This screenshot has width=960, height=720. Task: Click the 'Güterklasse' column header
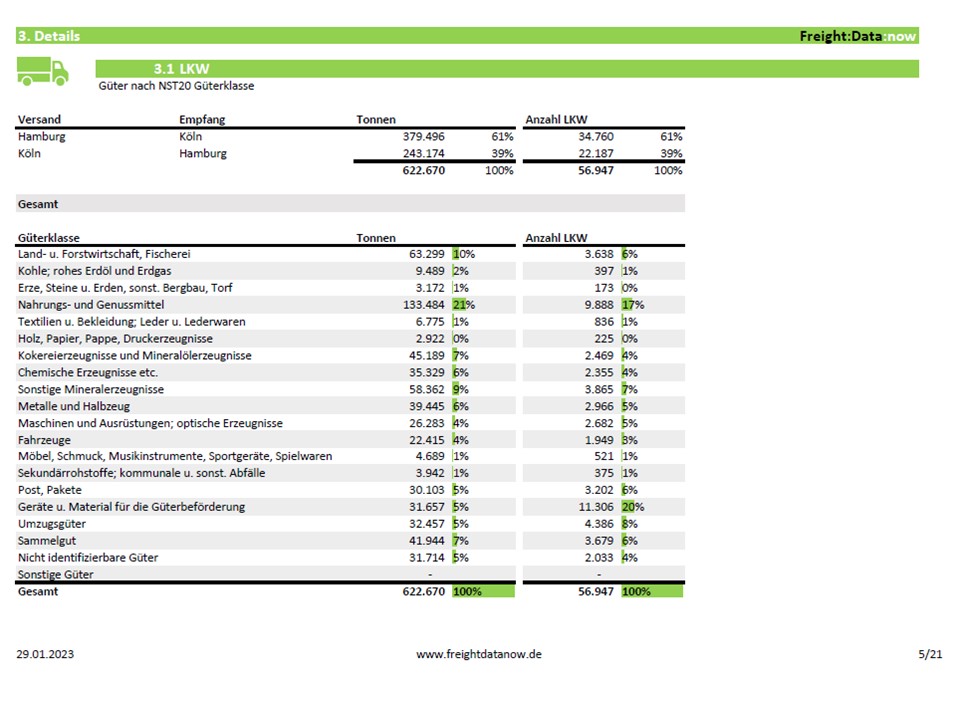click(48, 238)
